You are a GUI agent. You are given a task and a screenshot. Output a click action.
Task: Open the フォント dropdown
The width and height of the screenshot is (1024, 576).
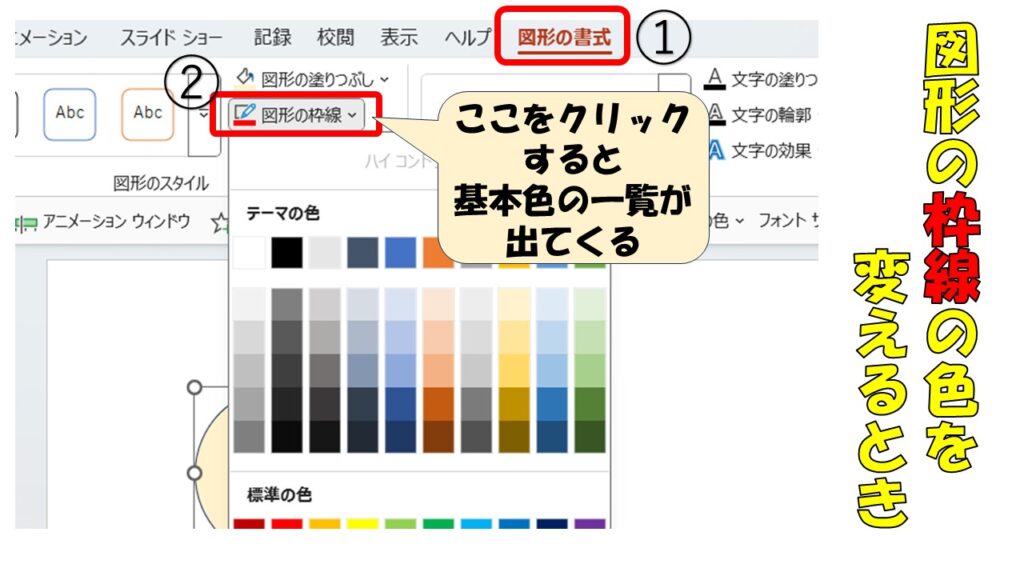[788, 221]
